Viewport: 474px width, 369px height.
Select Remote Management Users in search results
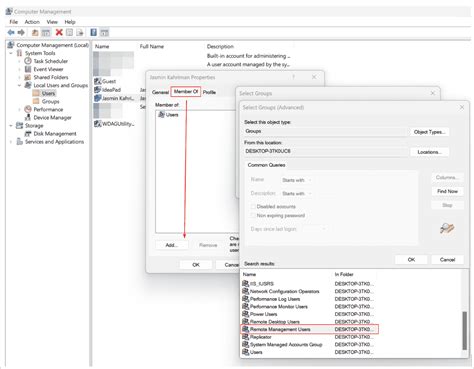(x=309, y=329)
